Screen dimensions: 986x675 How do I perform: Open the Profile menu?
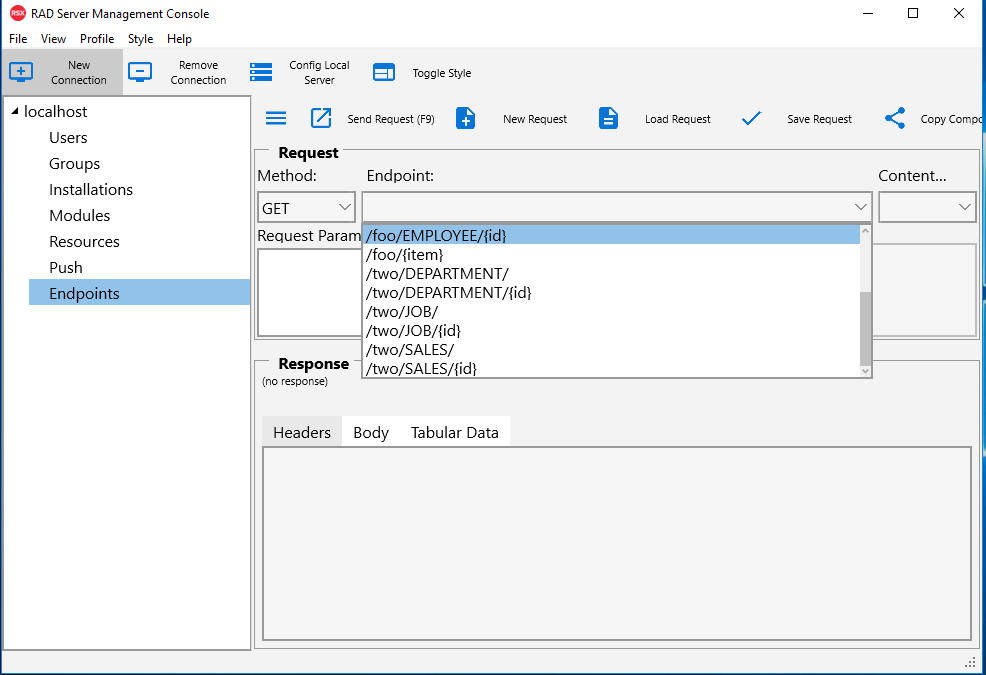pos(97,38)
